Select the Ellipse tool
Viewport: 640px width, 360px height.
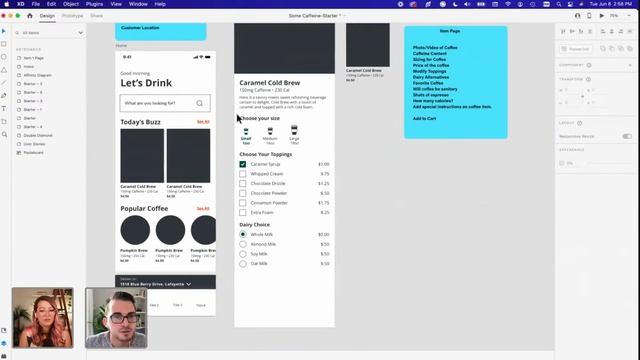coord(4,57)
